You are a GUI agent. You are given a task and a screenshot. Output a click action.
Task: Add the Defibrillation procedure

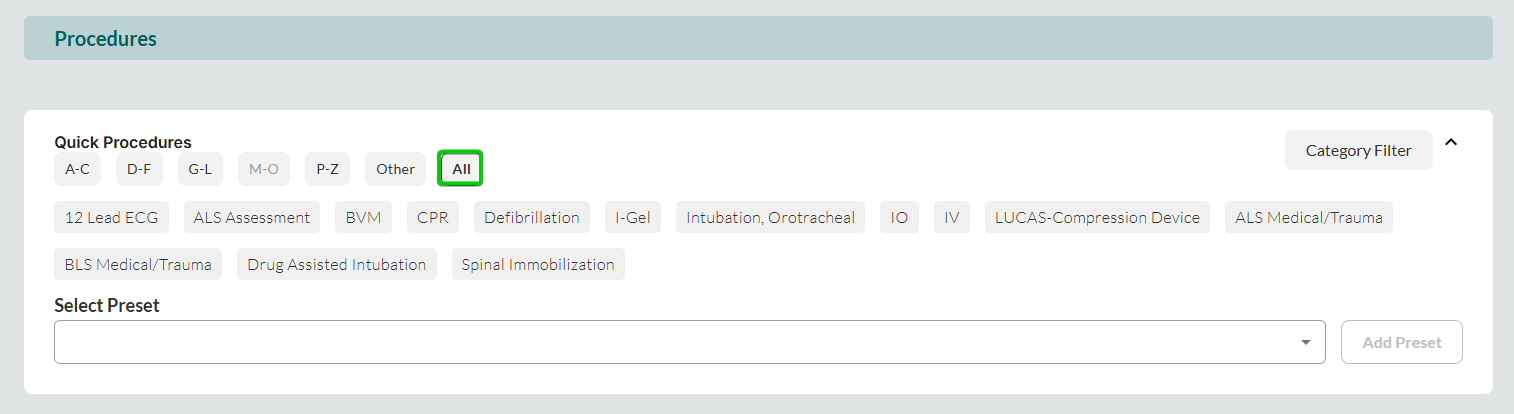pyautogui.click(x=531, y=217)
